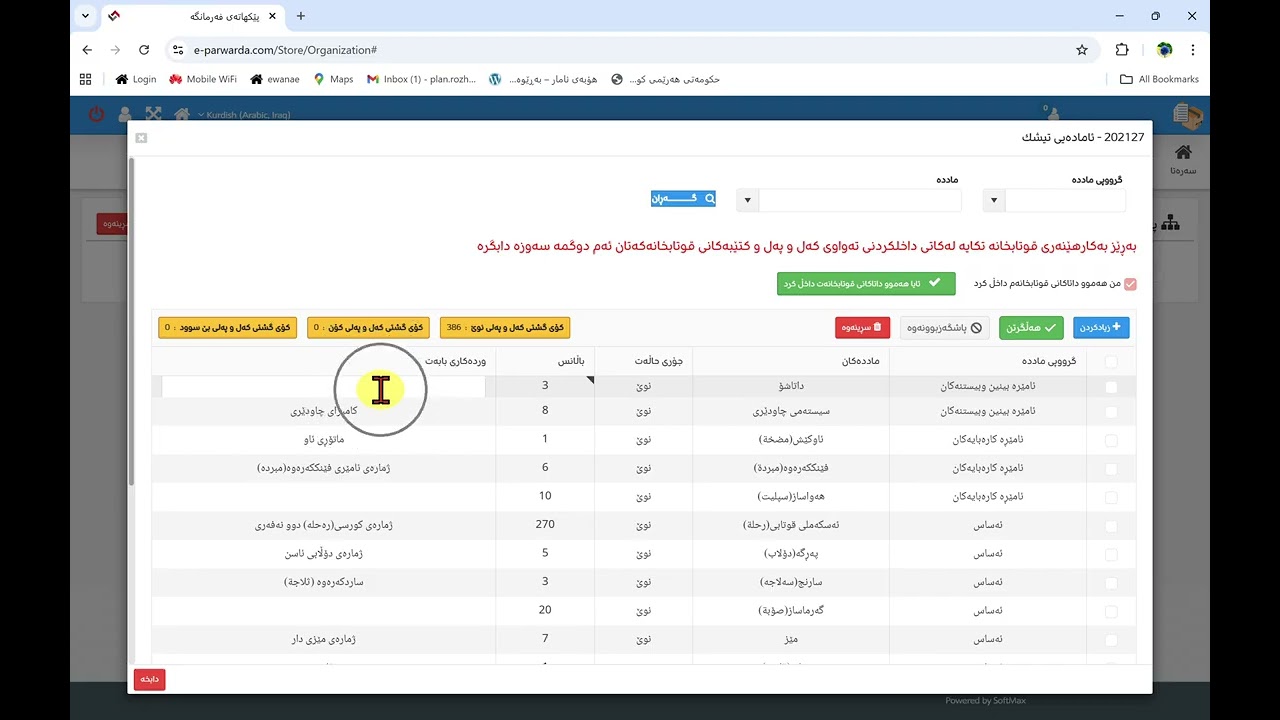Click the grey پاشگەزبوونەوە cancel button
This screenshot has height=720, width=1280.
[x=945, y=327]
